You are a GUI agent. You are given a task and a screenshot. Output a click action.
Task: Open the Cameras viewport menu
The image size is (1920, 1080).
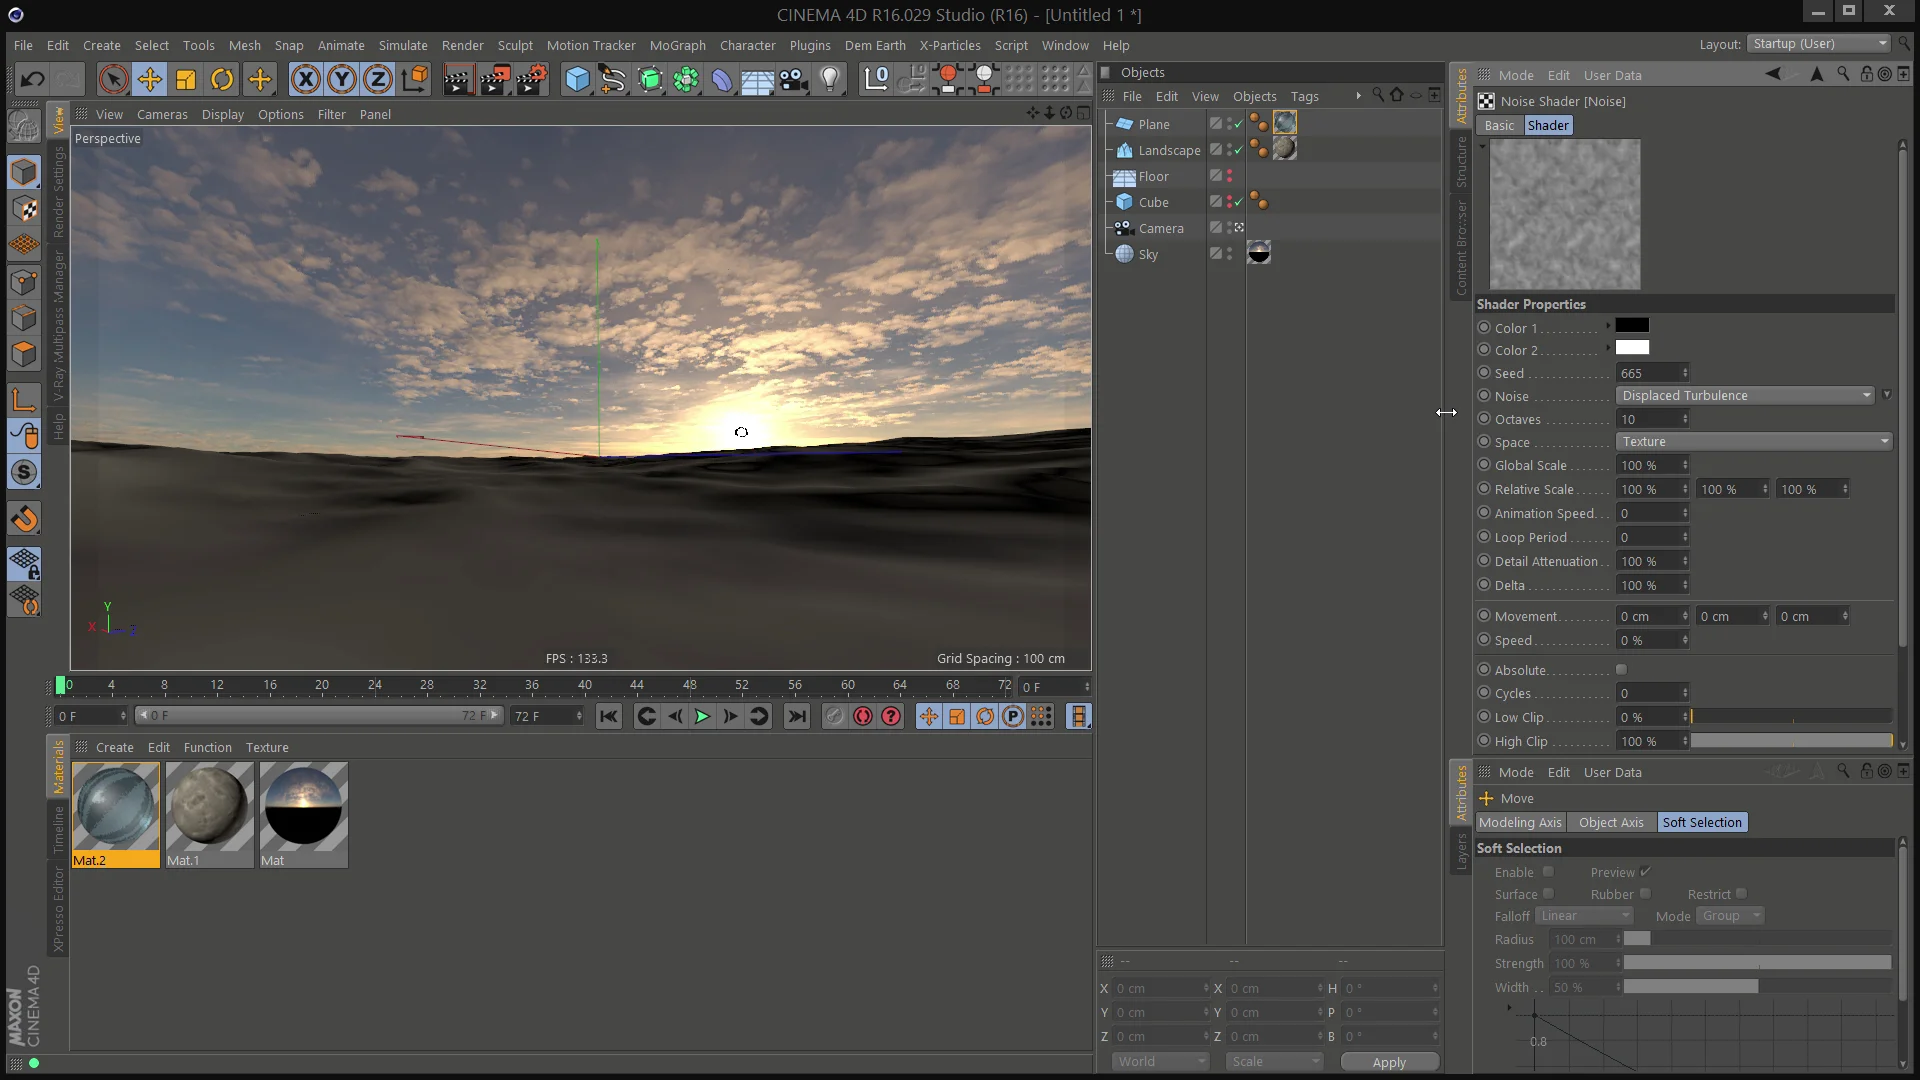click(x=162, y=114)
